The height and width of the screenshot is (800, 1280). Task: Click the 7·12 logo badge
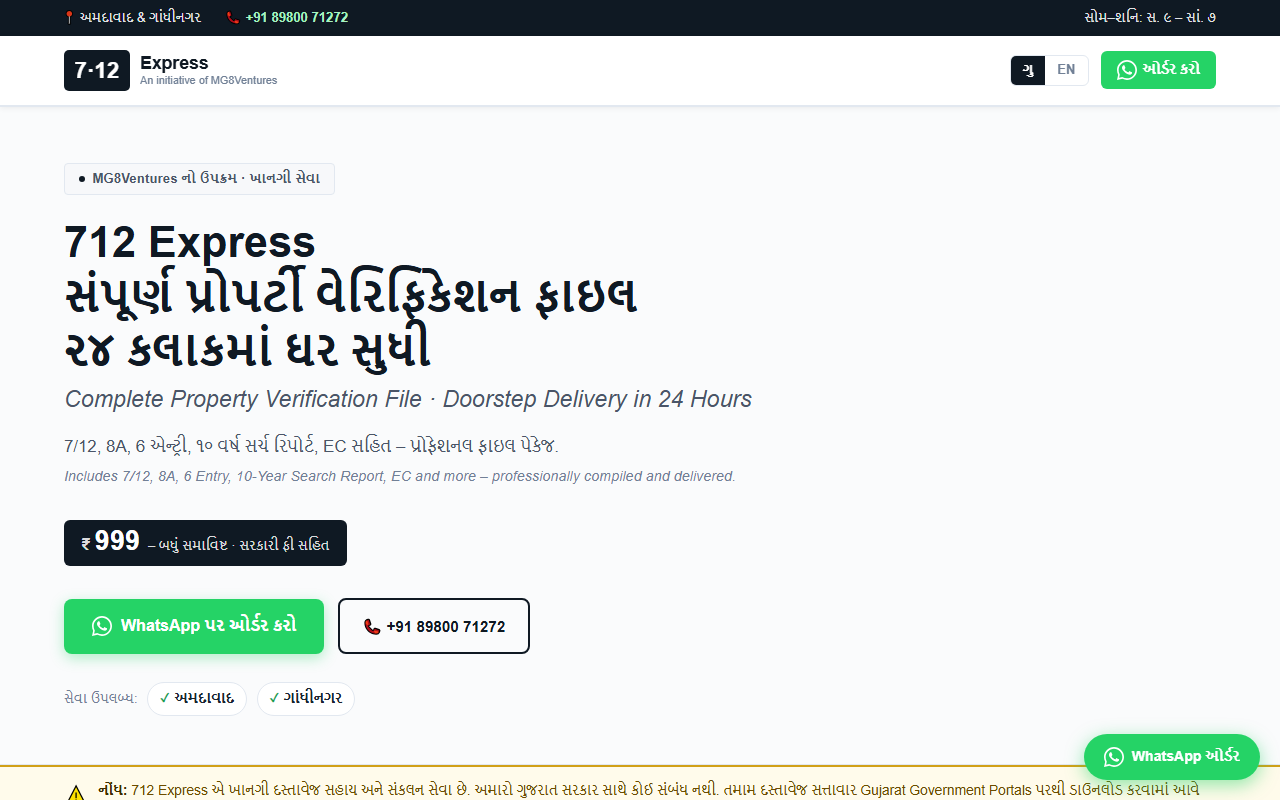[x=97, y=70]
